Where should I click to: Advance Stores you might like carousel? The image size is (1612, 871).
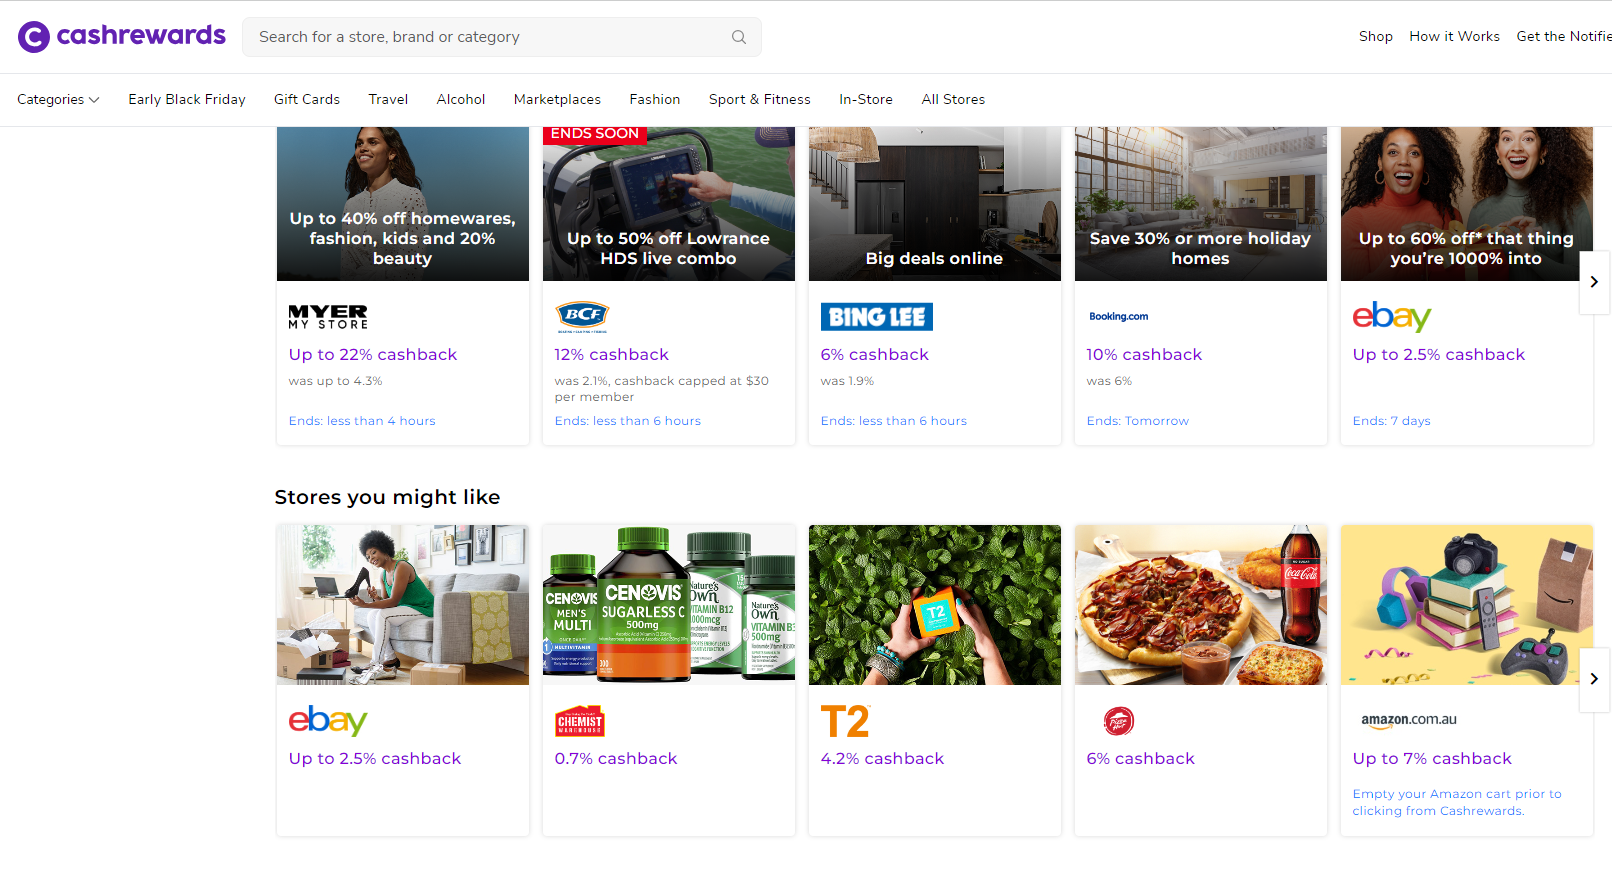tap(1594, 679)
